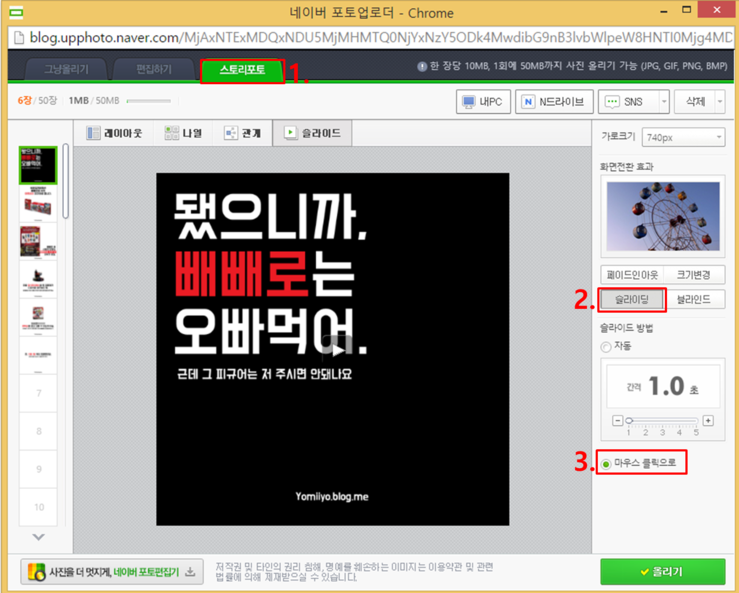
Task: Click the minus button for slide interval
Action: coord(617,420)
